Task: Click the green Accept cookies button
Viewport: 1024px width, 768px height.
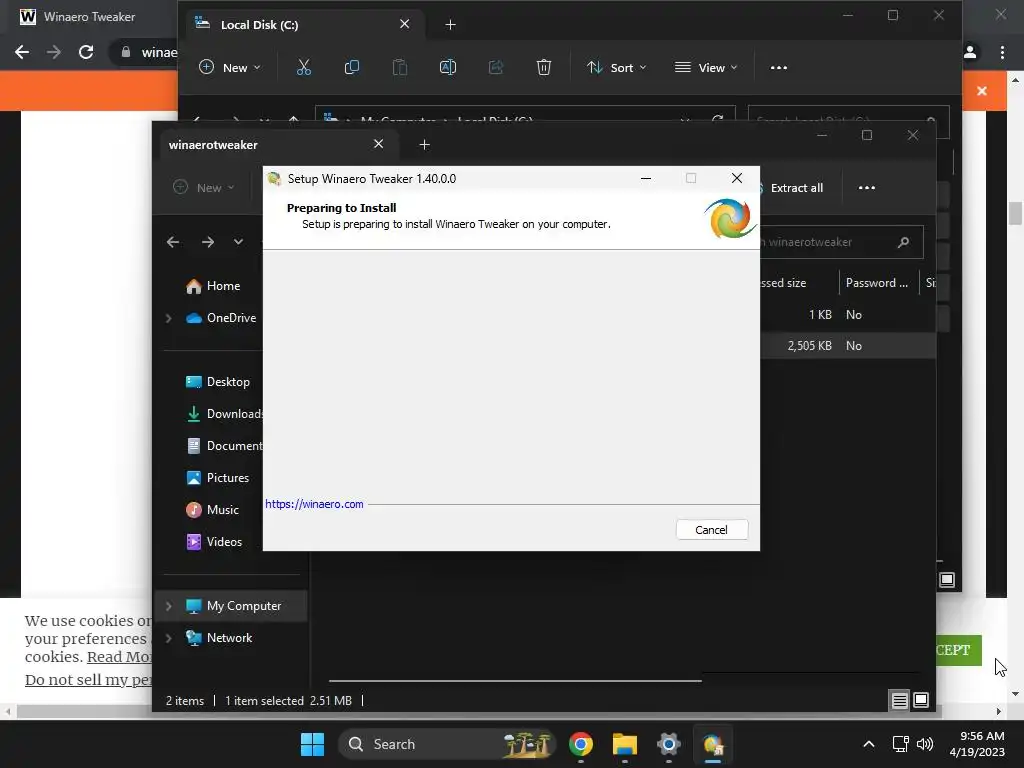Action: click(x=958, y=650)
